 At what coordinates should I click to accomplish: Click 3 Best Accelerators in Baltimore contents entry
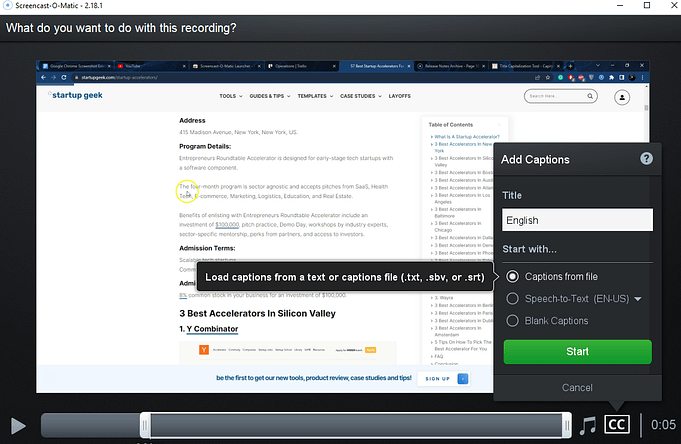pyautogui.click(x=460, y=212)
